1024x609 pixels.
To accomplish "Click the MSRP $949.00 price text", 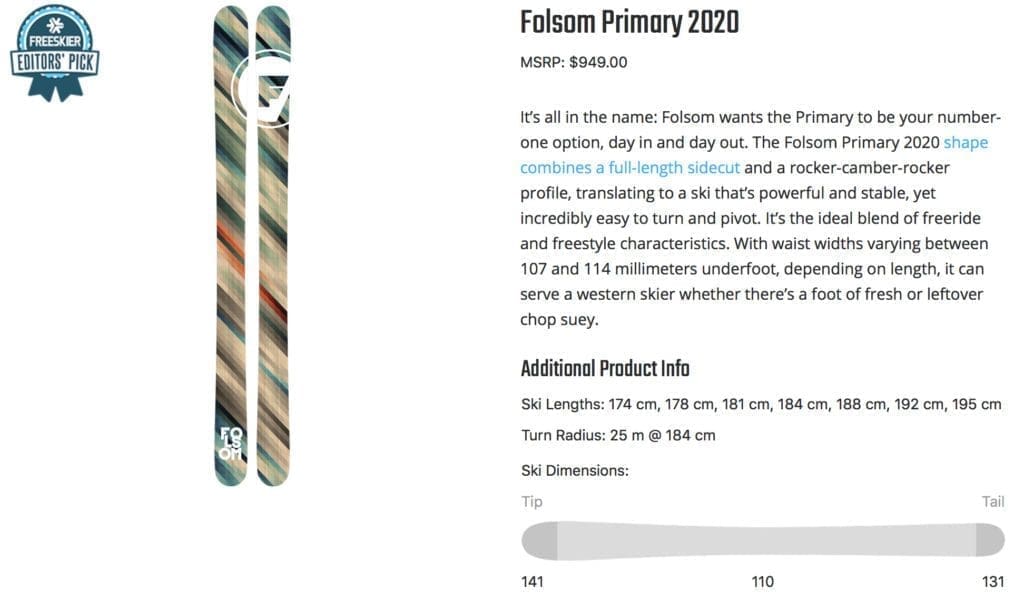I will click(x=574, y=62).
